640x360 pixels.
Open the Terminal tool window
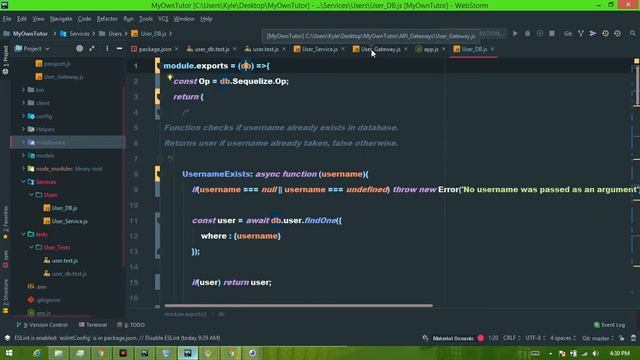[x=93, y=325]
